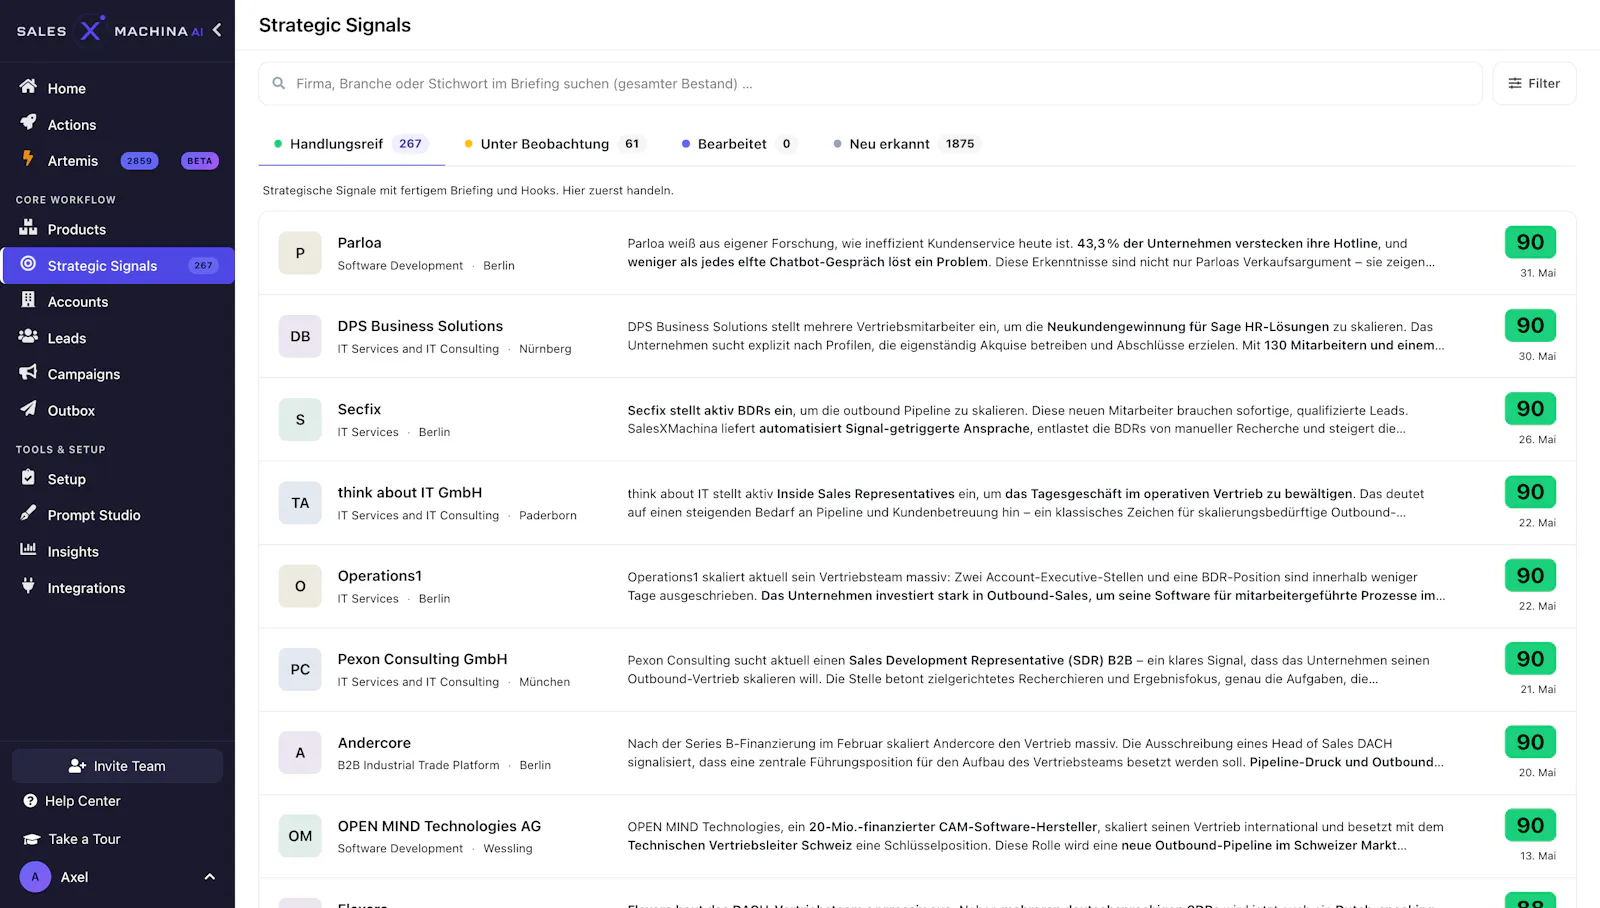Click the Integrations plug icon
The image size is (1600, 908).
pos(28,586)
